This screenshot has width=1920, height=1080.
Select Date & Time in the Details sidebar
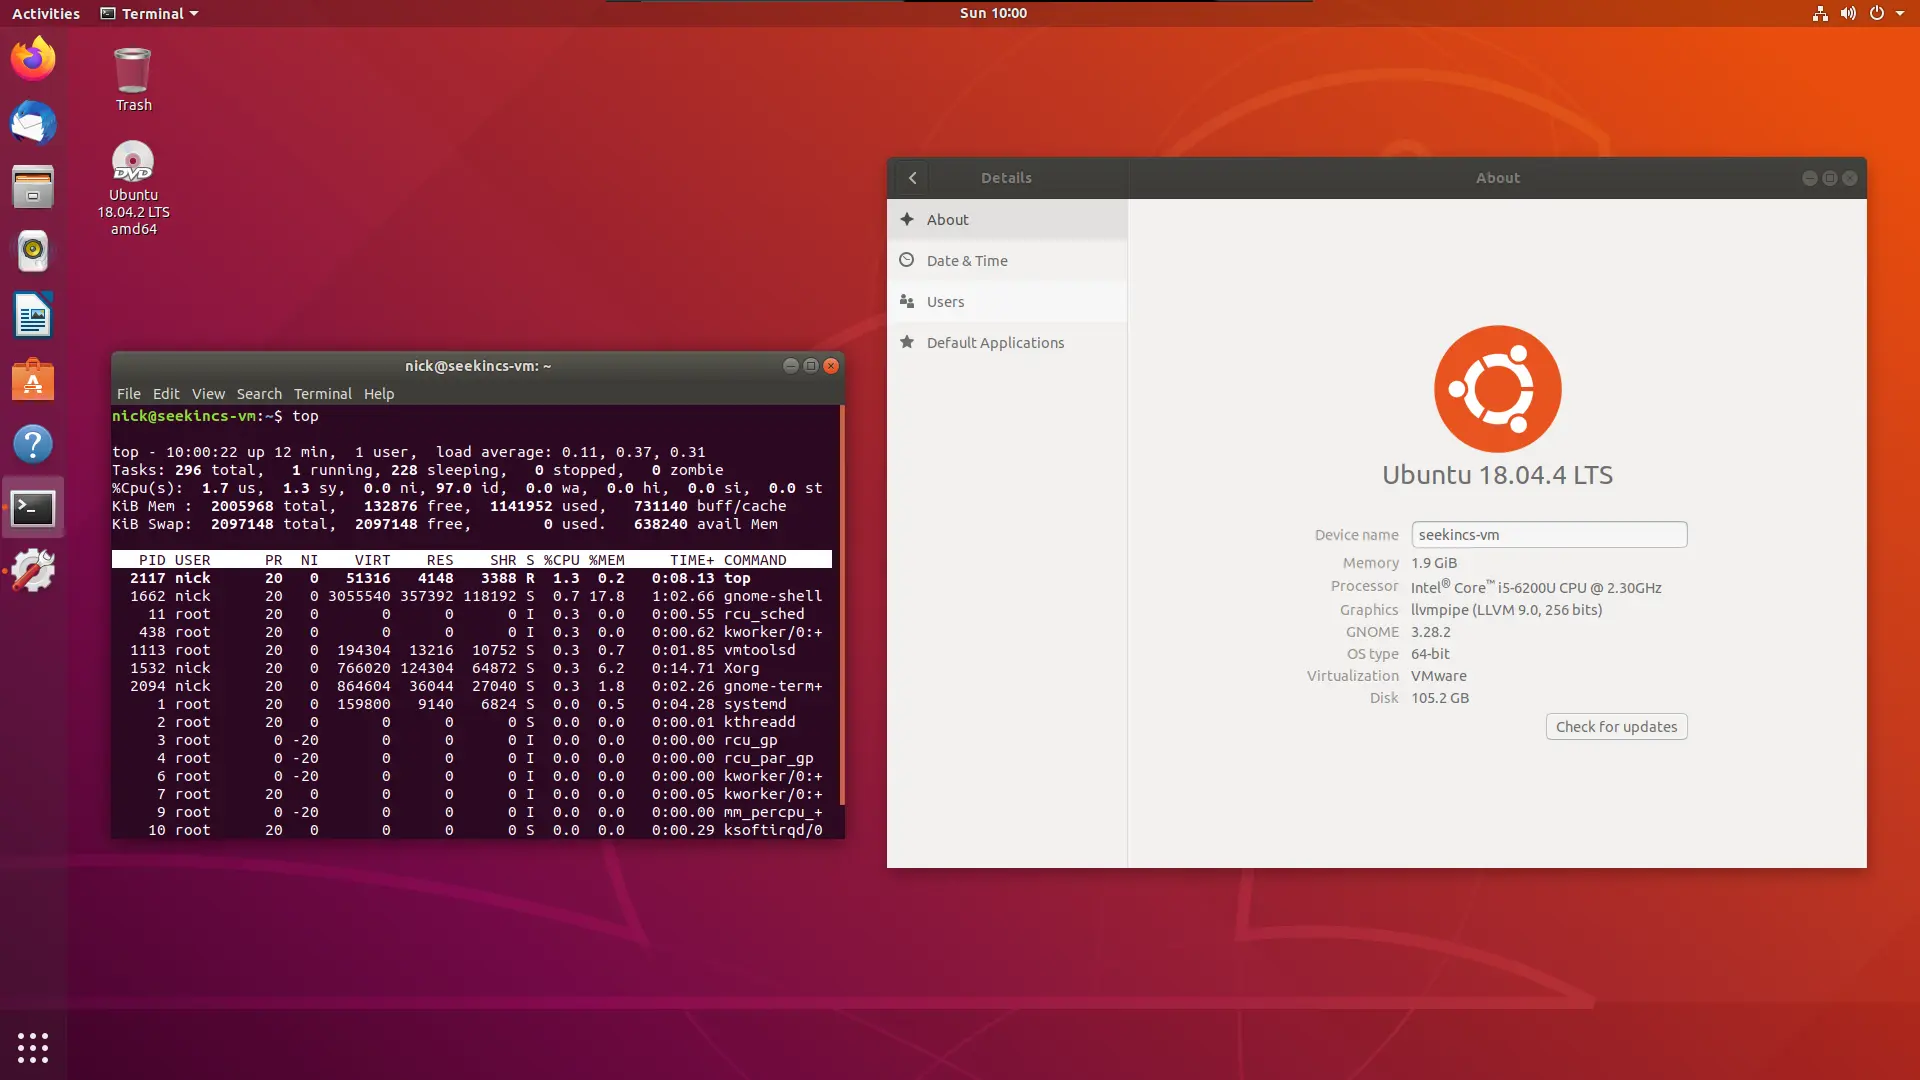[966, 261]
